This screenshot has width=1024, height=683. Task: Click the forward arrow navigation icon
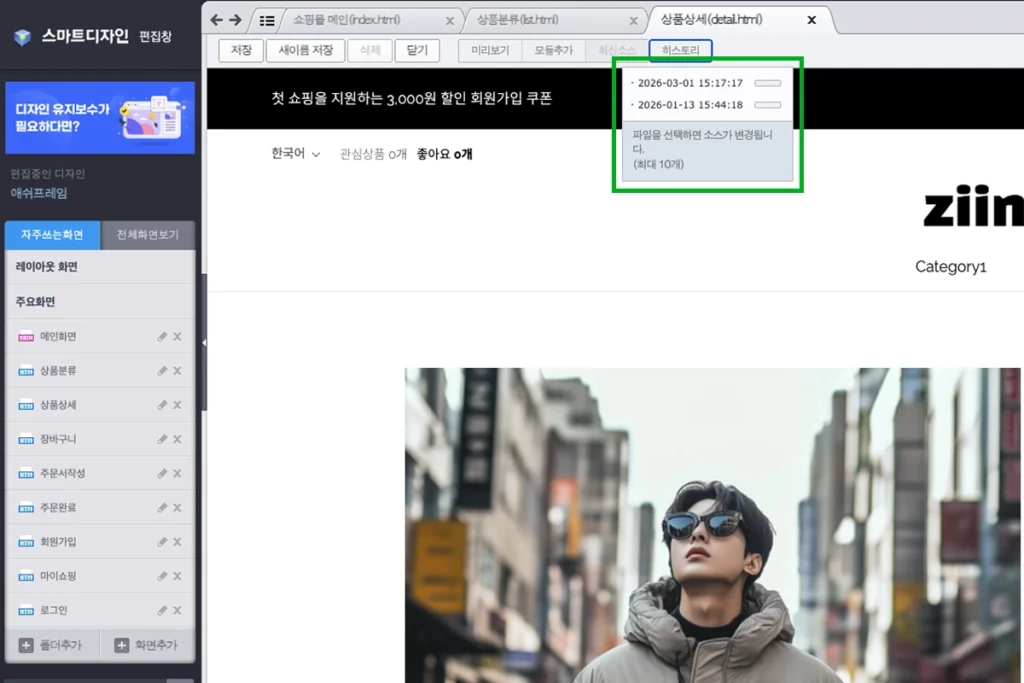coord(235,20)
